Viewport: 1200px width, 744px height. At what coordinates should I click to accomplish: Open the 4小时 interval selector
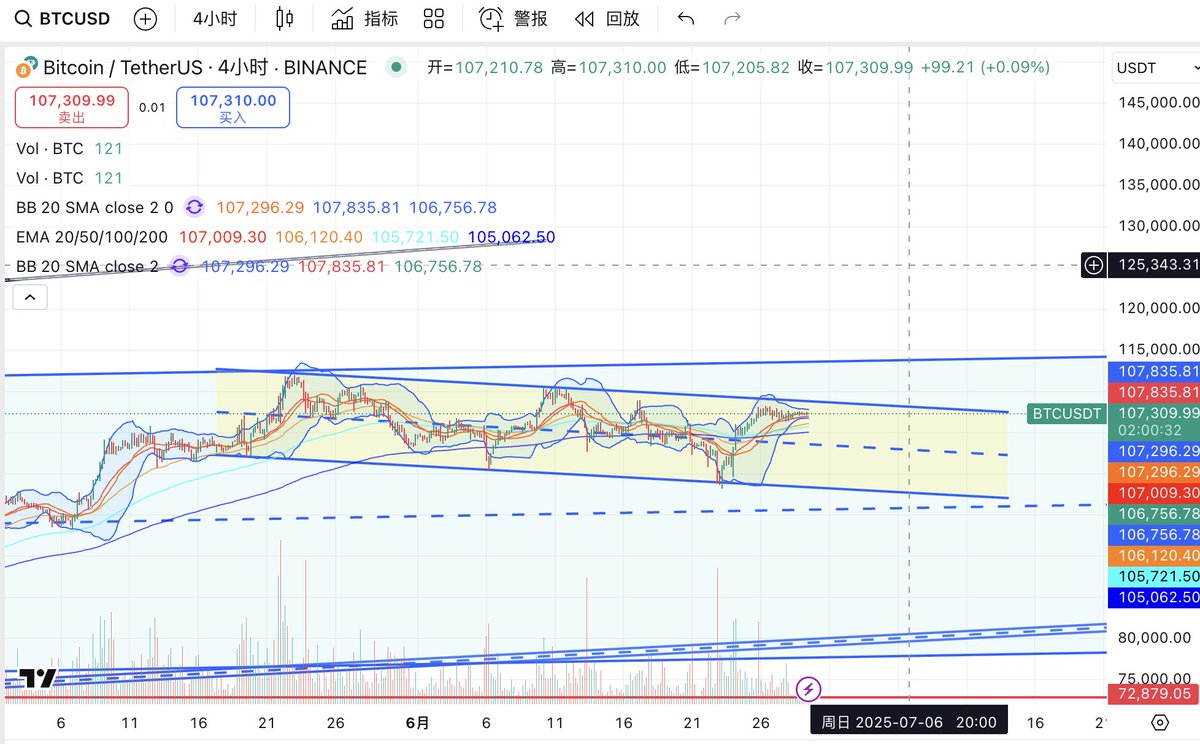click(213, 18)
